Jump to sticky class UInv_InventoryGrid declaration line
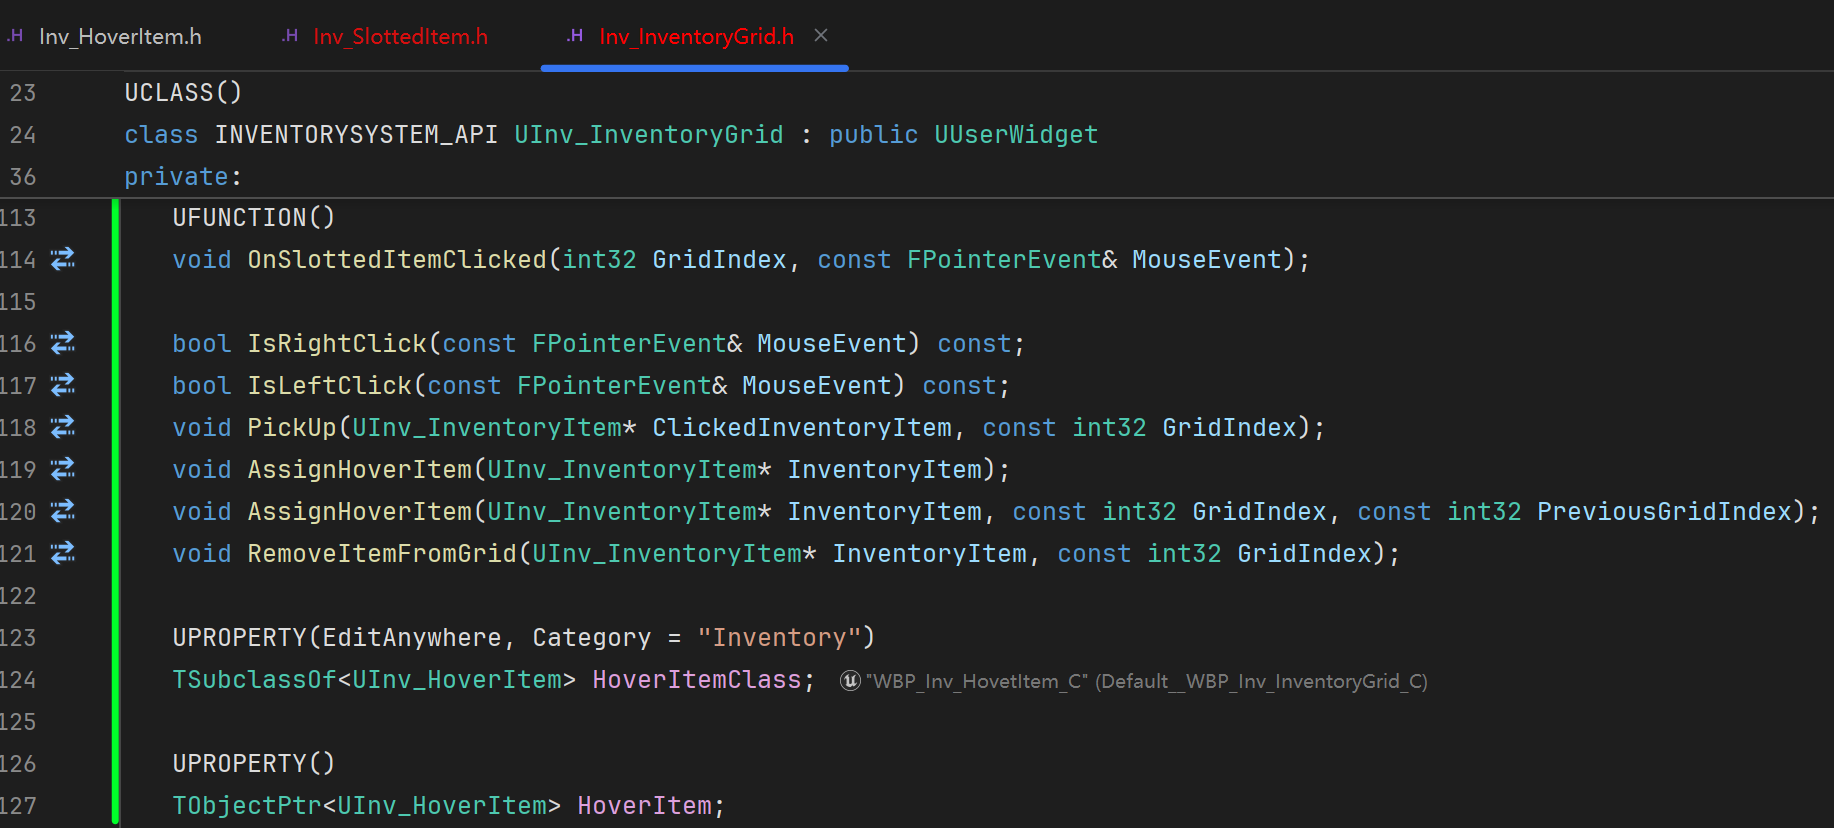 click(x=611, y=135)
